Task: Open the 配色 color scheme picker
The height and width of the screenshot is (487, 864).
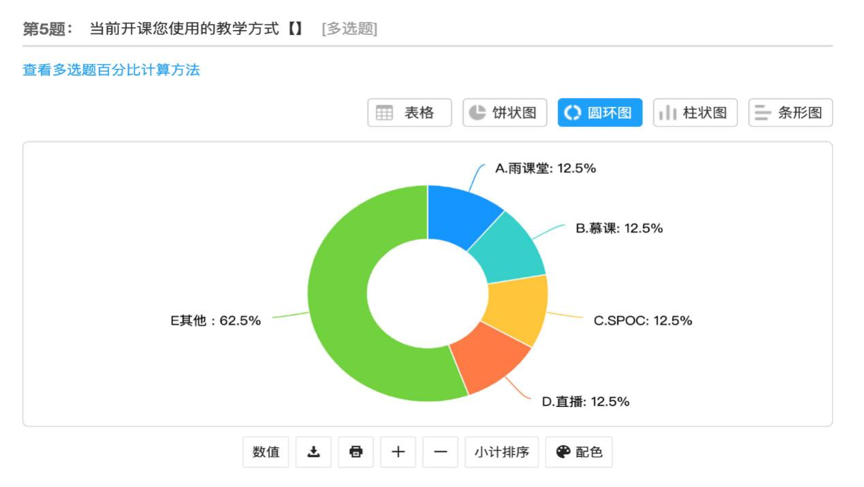Action: [579, 452]
